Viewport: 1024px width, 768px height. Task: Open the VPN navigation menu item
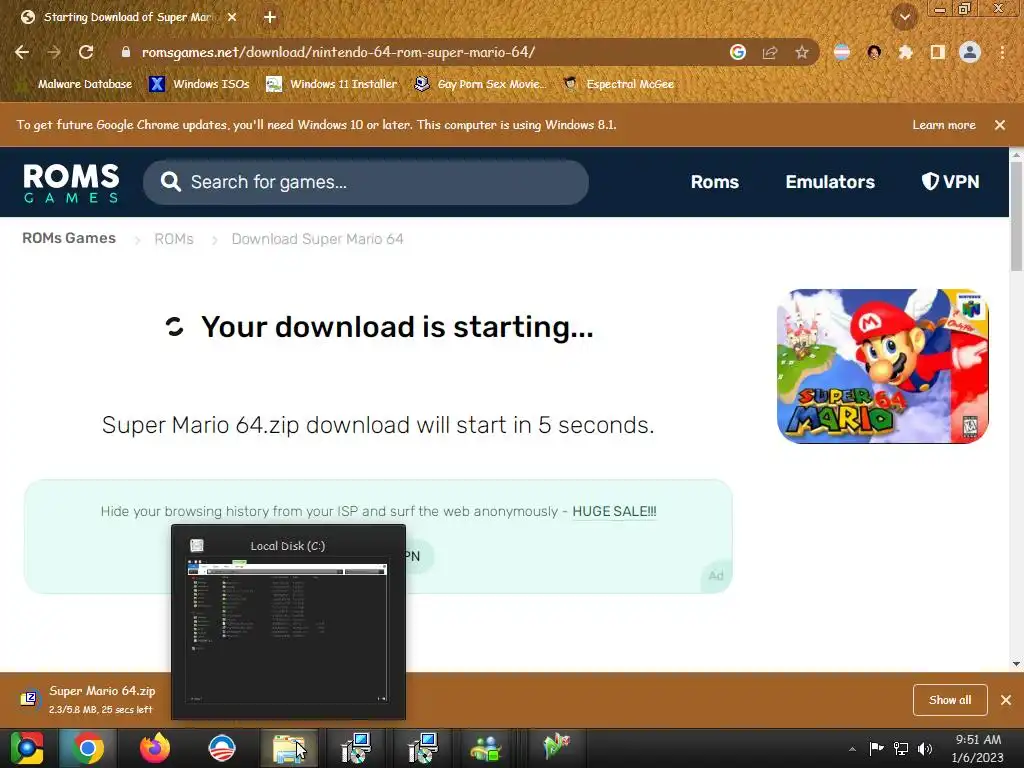950,182
